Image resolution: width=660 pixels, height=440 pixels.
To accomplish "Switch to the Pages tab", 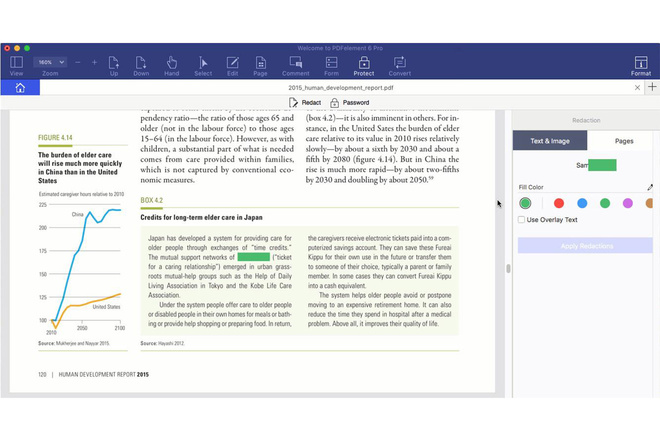I will point(624,141).
